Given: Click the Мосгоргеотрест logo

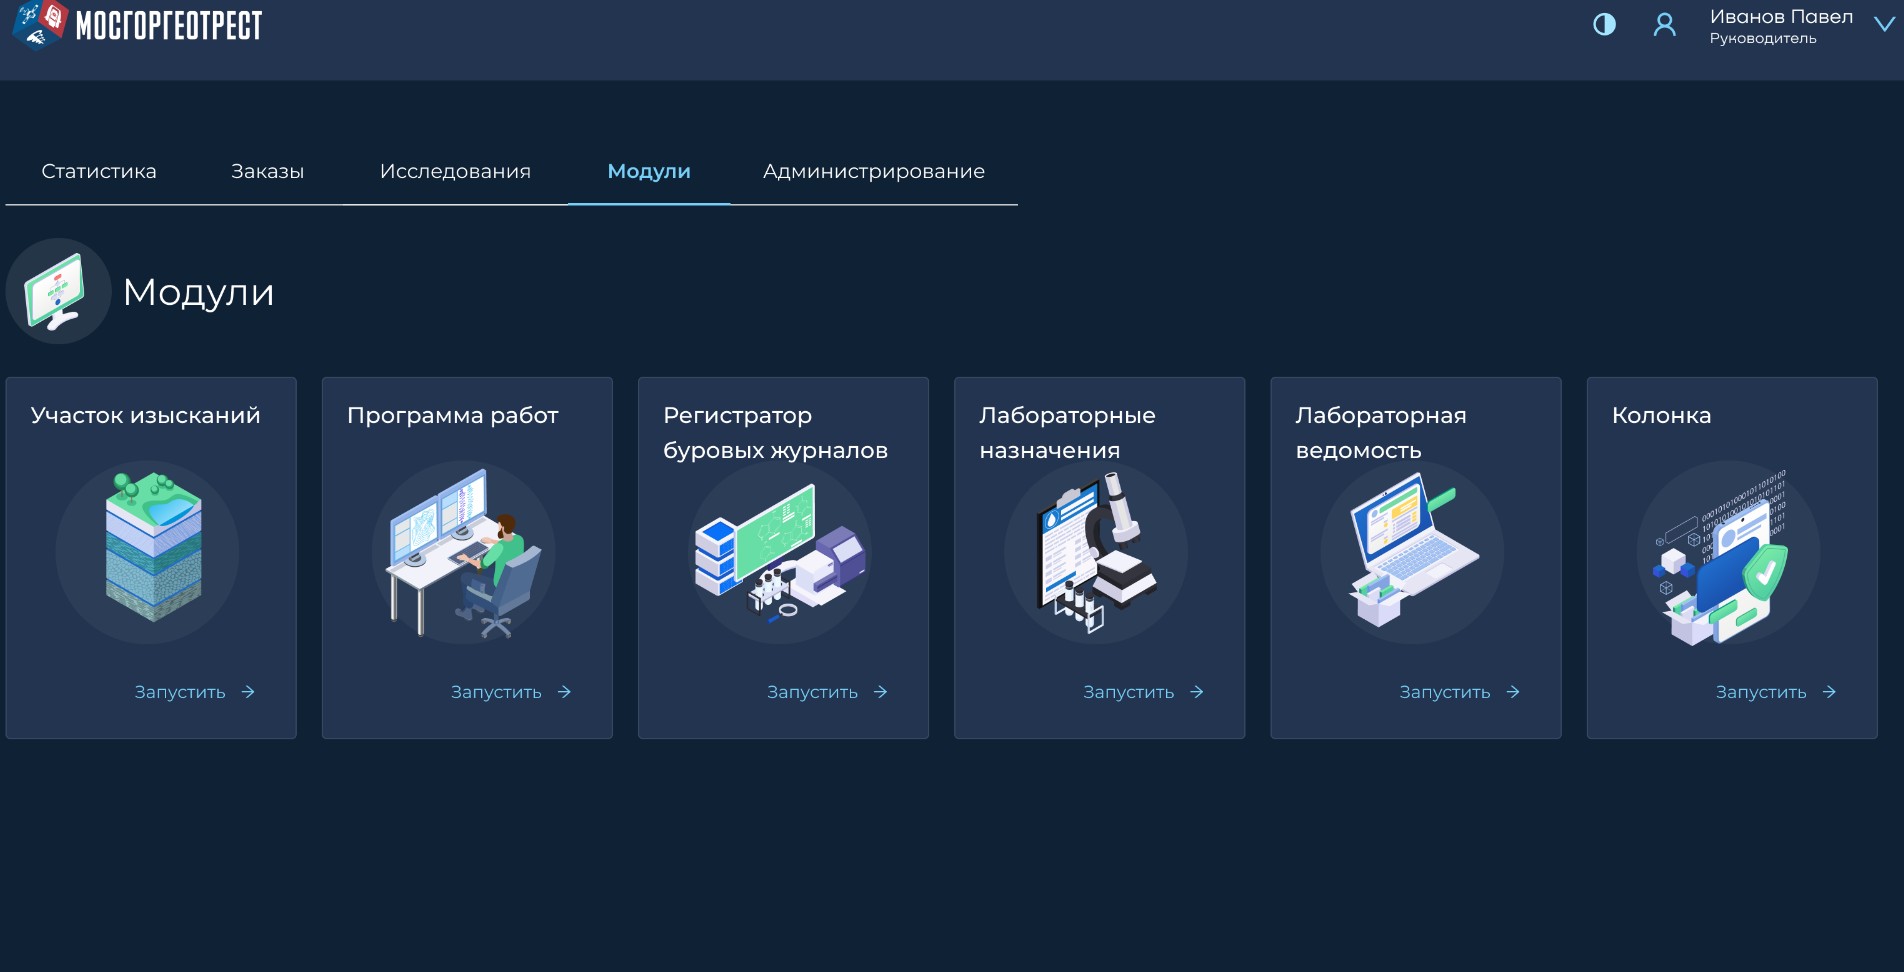Looking at the screenshot, I should click(137, 24).
